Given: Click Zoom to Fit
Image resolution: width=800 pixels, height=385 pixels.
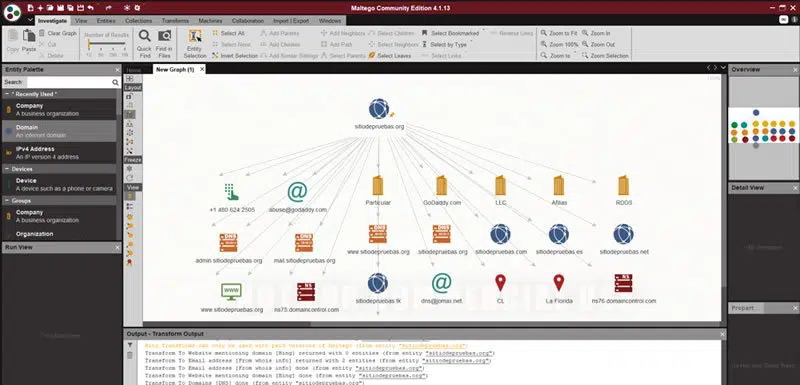Looking at the screenshot, I should pyautogui.click(x=559, y=33).
